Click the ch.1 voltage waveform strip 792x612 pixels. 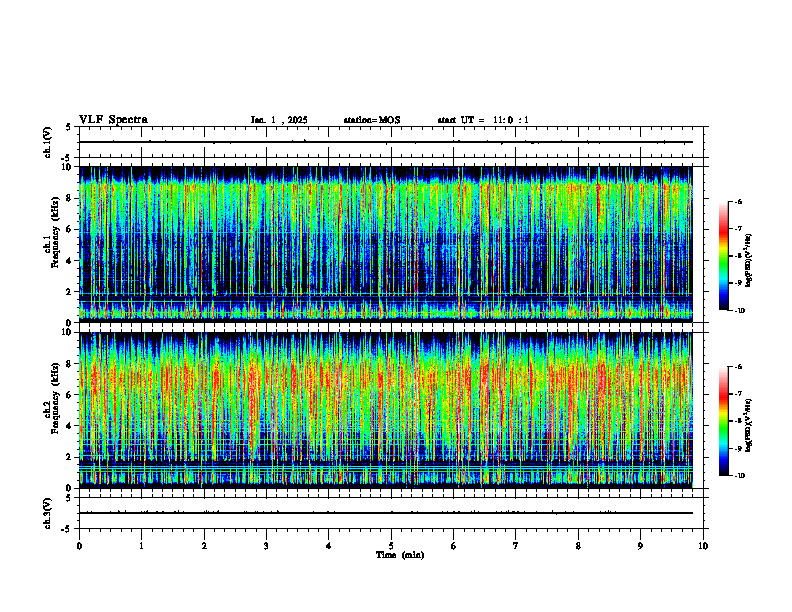click(391, 142)
